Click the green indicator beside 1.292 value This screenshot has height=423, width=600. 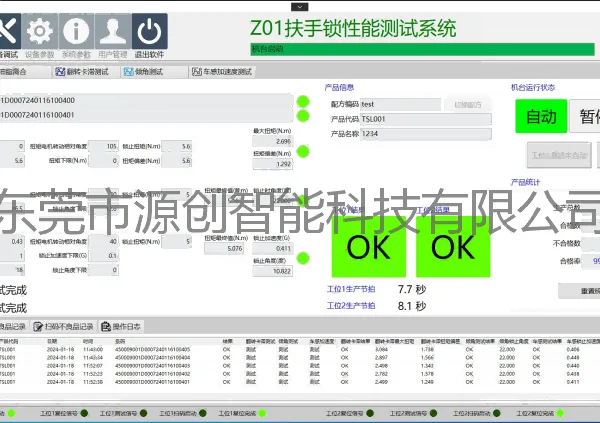tap(303, 152)
